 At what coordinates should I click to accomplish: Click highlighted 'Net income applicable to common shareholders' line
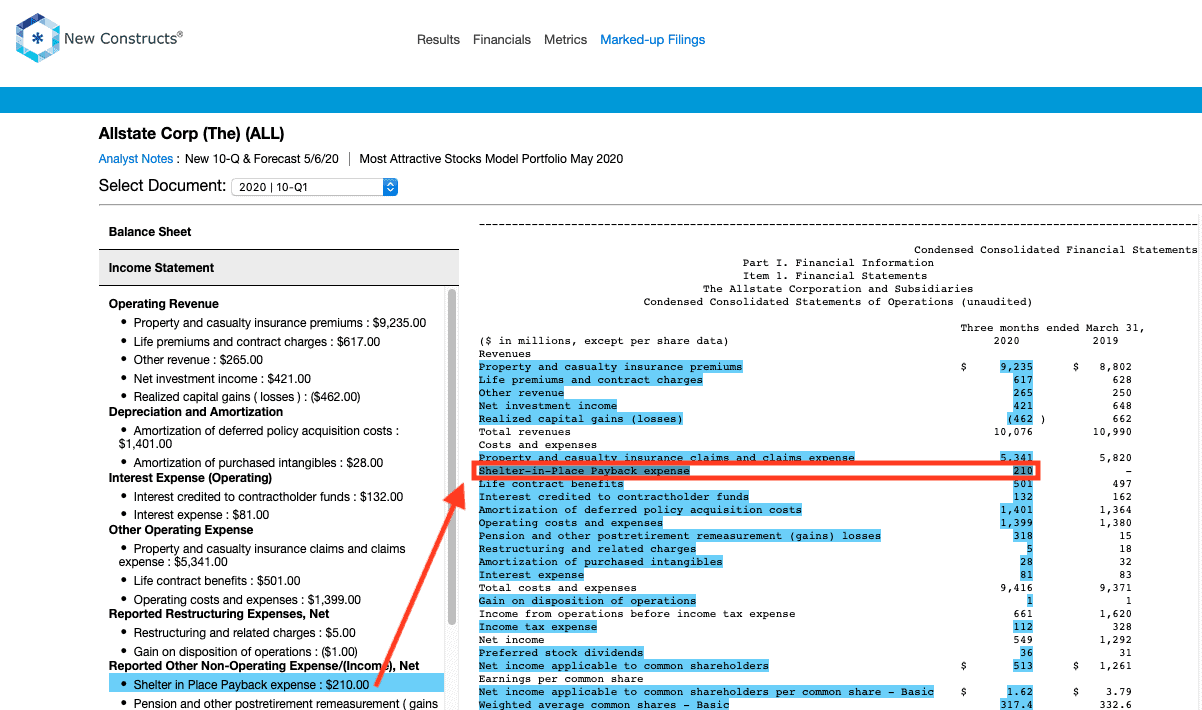click(x=623, y=666)
